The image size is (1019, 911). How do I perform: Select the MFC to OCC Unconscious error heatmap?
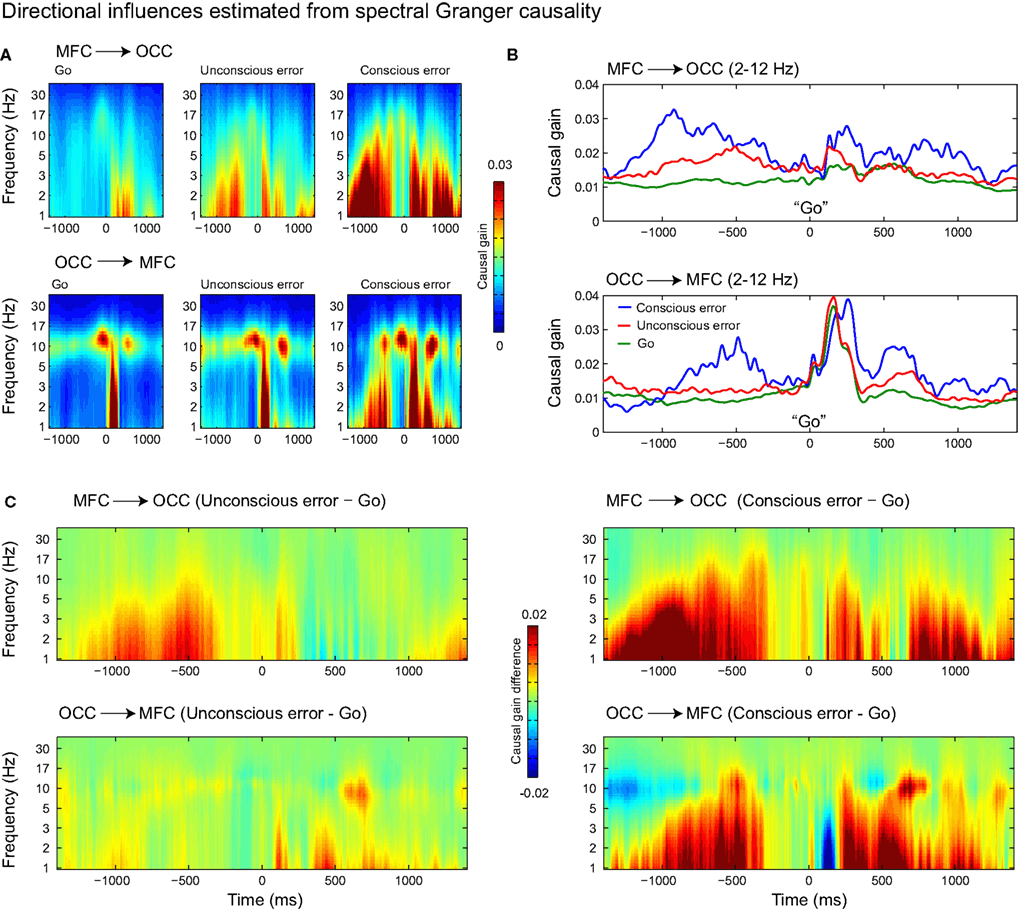click(257, 150)
